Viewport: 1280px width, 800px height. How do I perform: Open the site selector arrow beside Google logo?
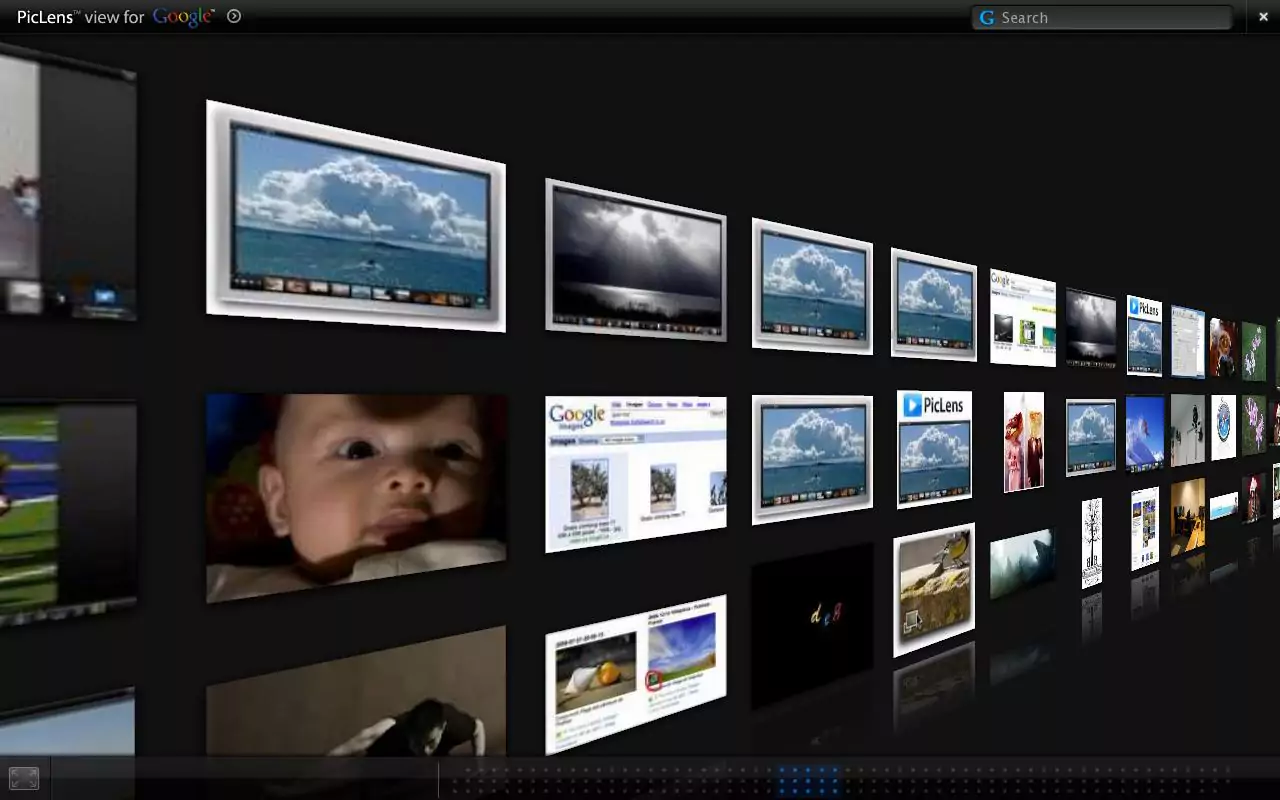tap(234, 16)
